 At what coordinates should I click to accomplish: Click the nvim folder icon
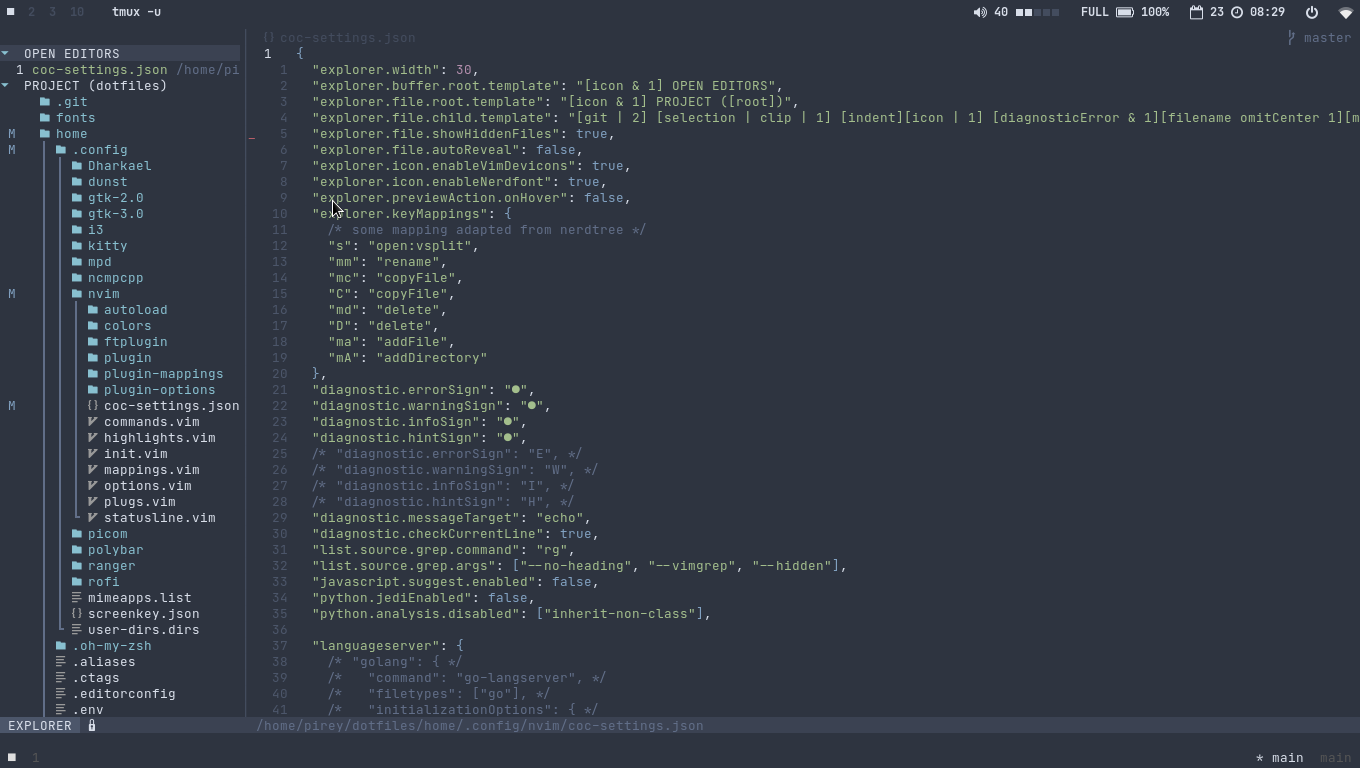click(x=77, y=294)
